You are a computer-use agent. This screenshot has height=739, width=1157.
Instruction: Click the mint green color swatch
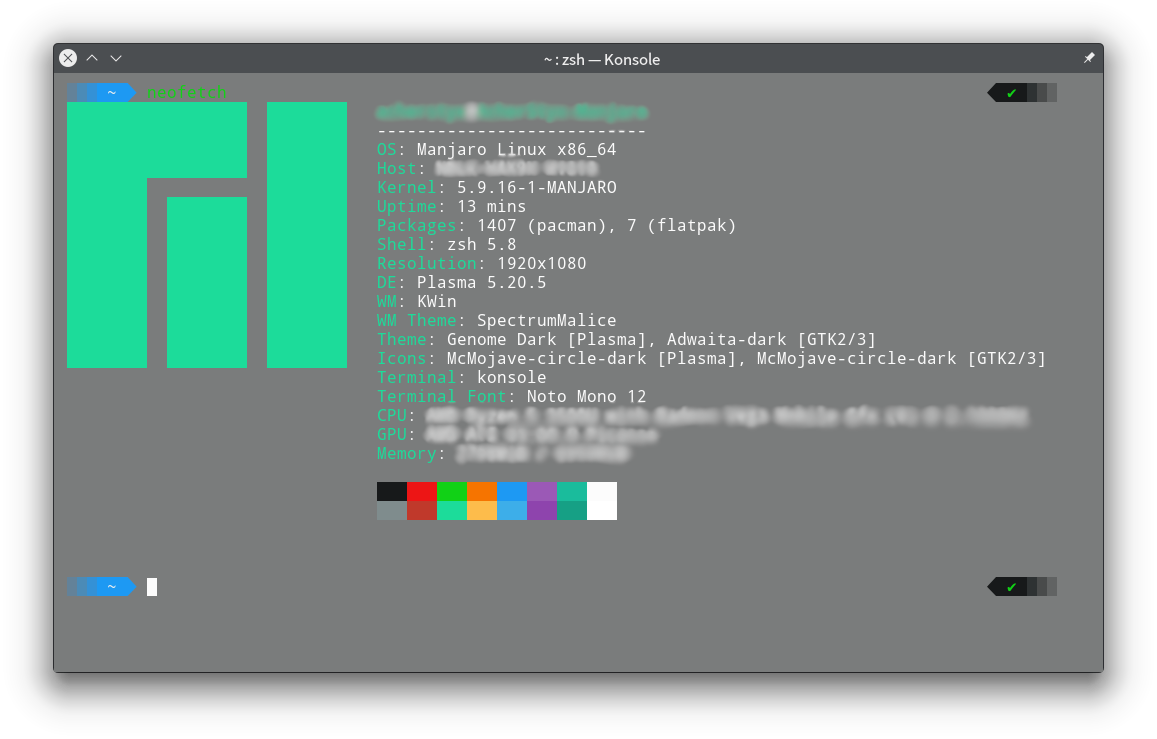(x=452, y=510)
